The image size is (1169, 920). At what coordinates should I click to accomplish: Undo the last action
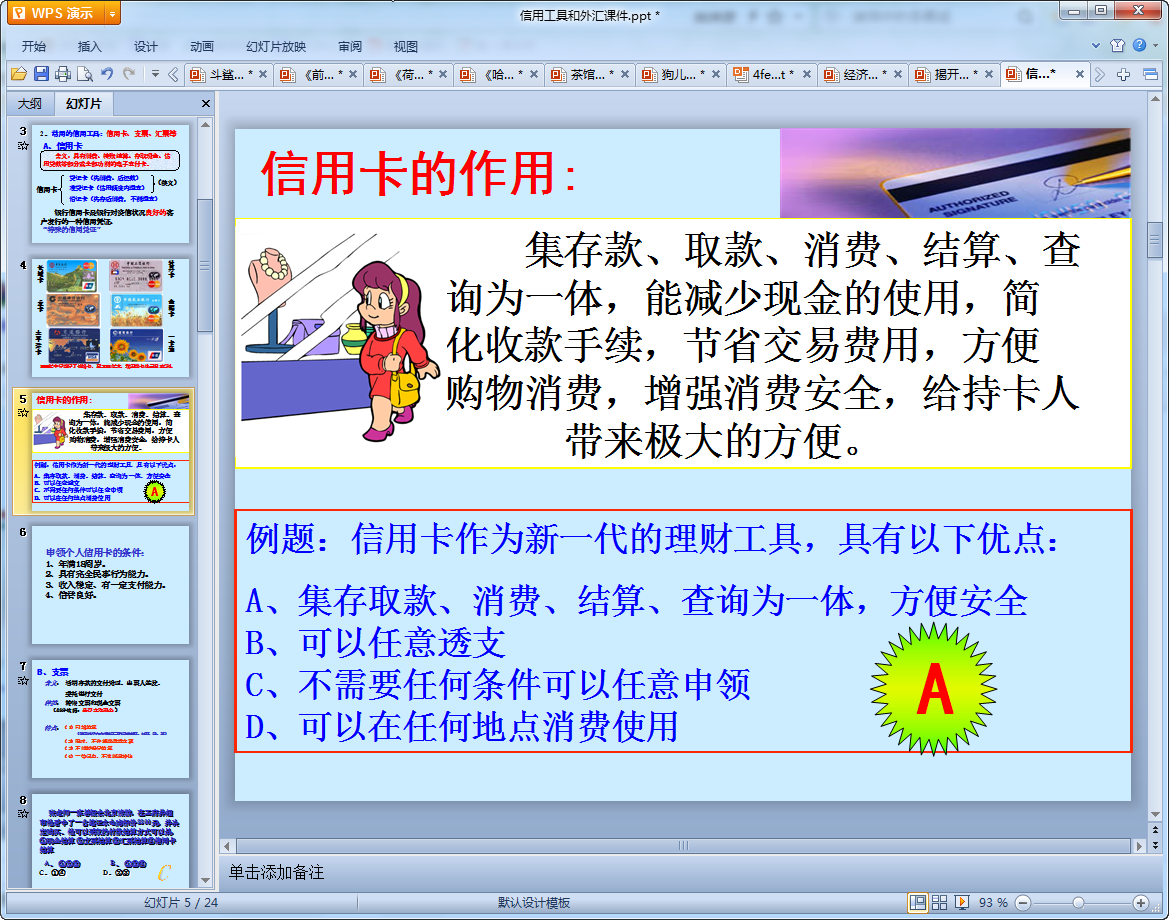click(x=107, y=74)
